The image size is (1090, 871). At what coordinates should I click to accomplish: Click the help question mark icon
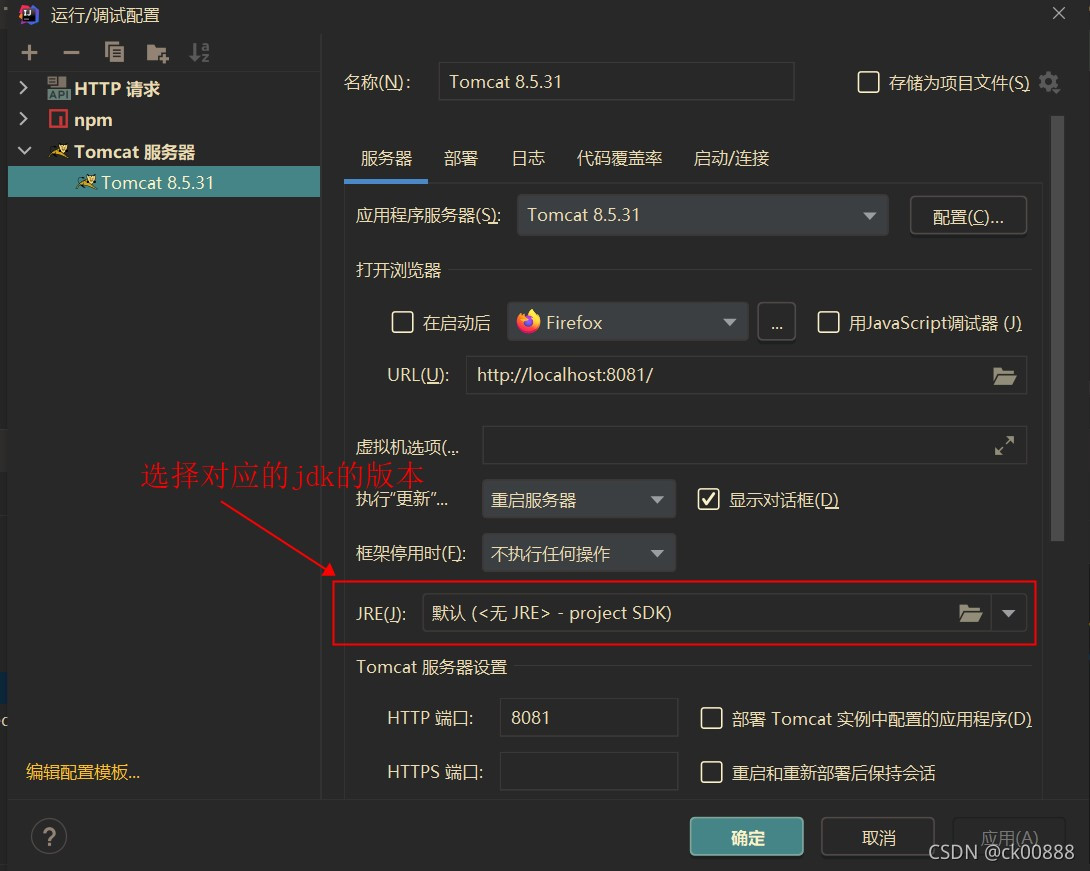(49, 836)
